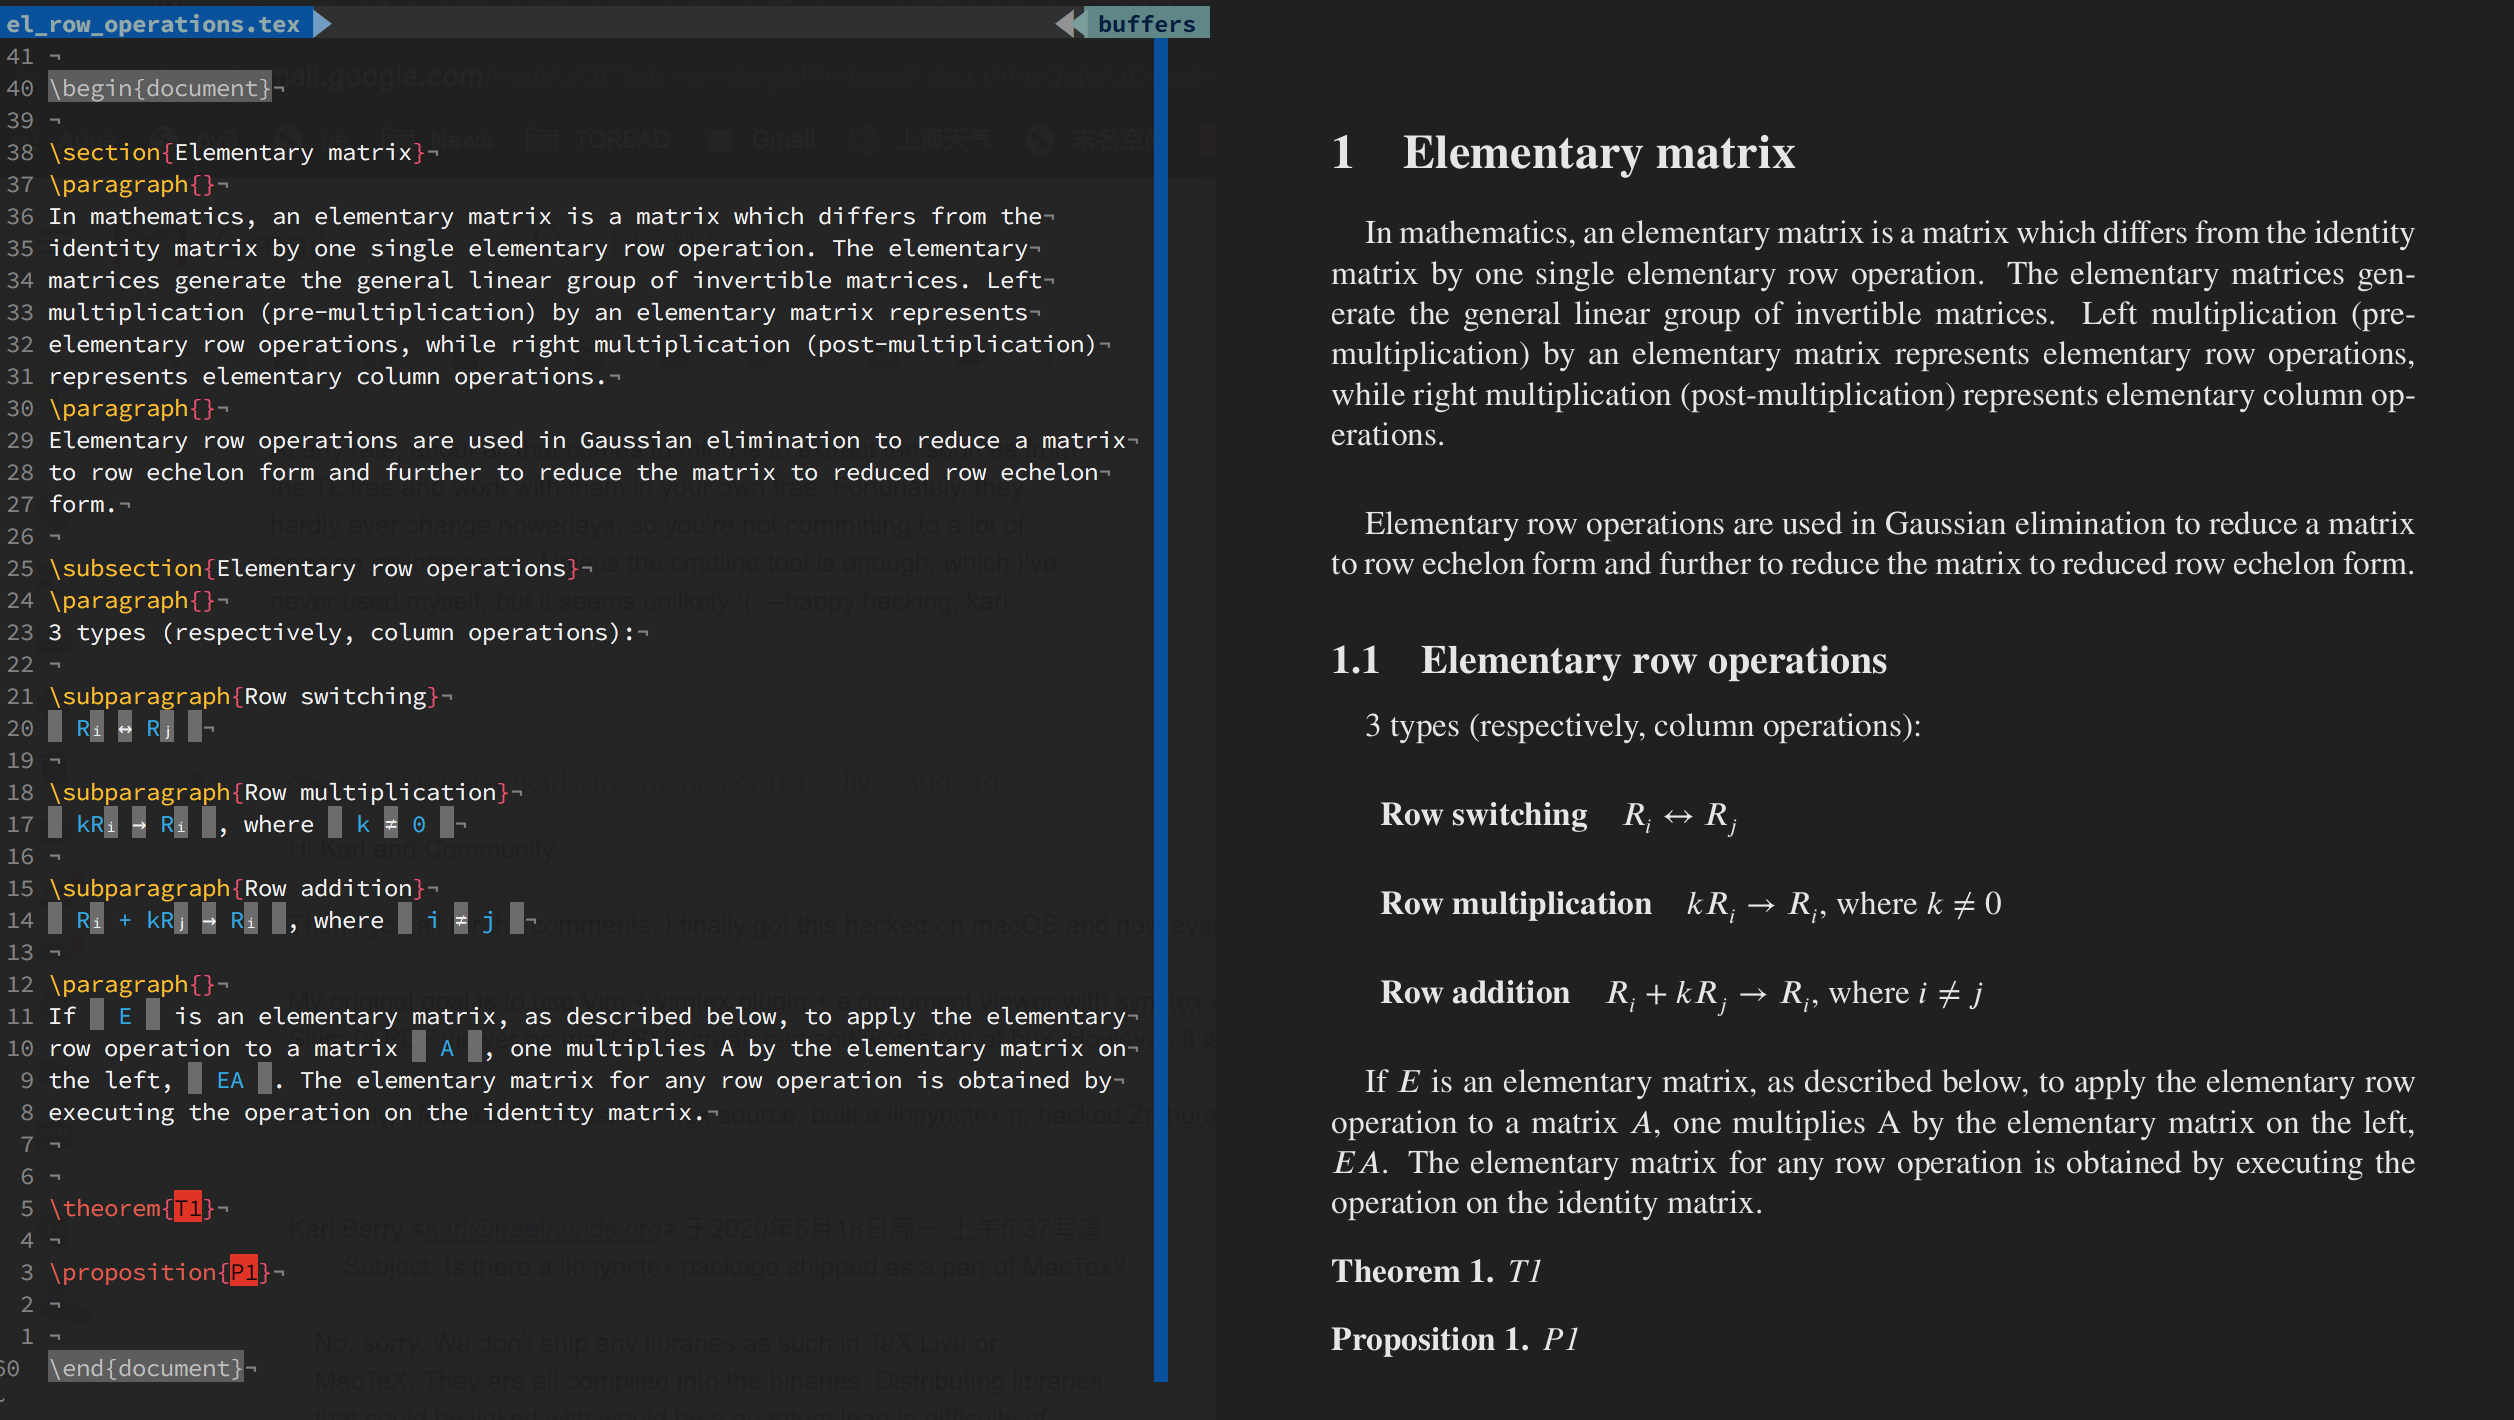Click the red P1 placeholder in \proposition
This screenshot has height=1420, width=2514.
244,1272
